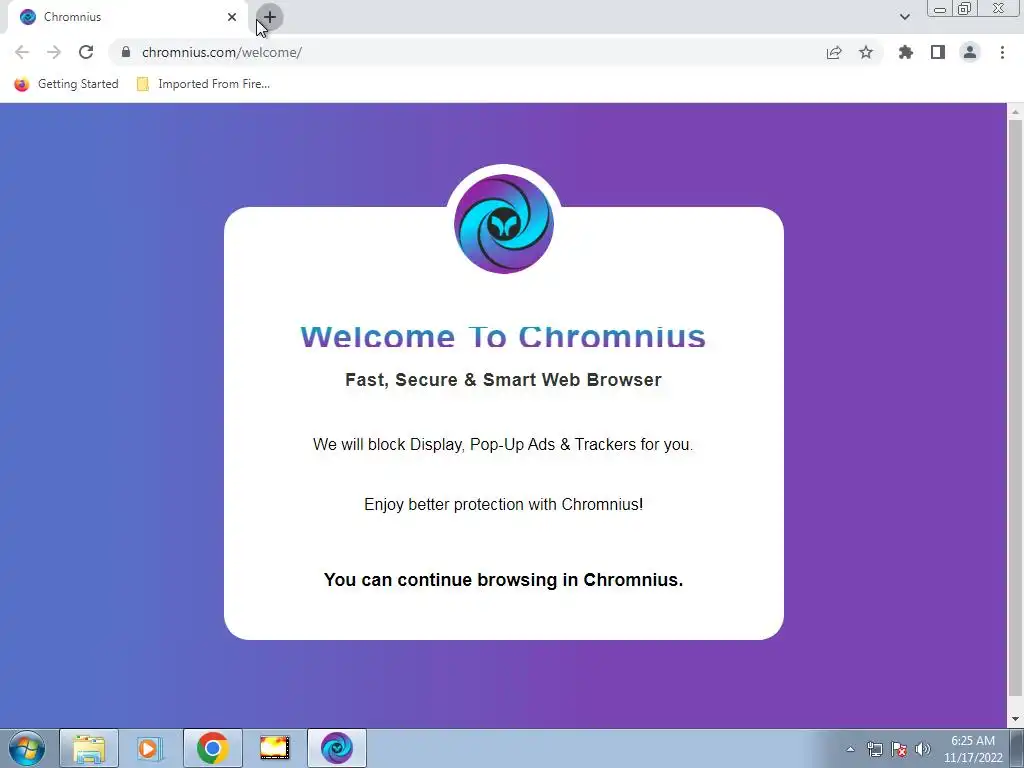Expand the tab search dropdown arrow
Image resolution: width=1024 pixels, height=768 pixels.
click(904, 17)
